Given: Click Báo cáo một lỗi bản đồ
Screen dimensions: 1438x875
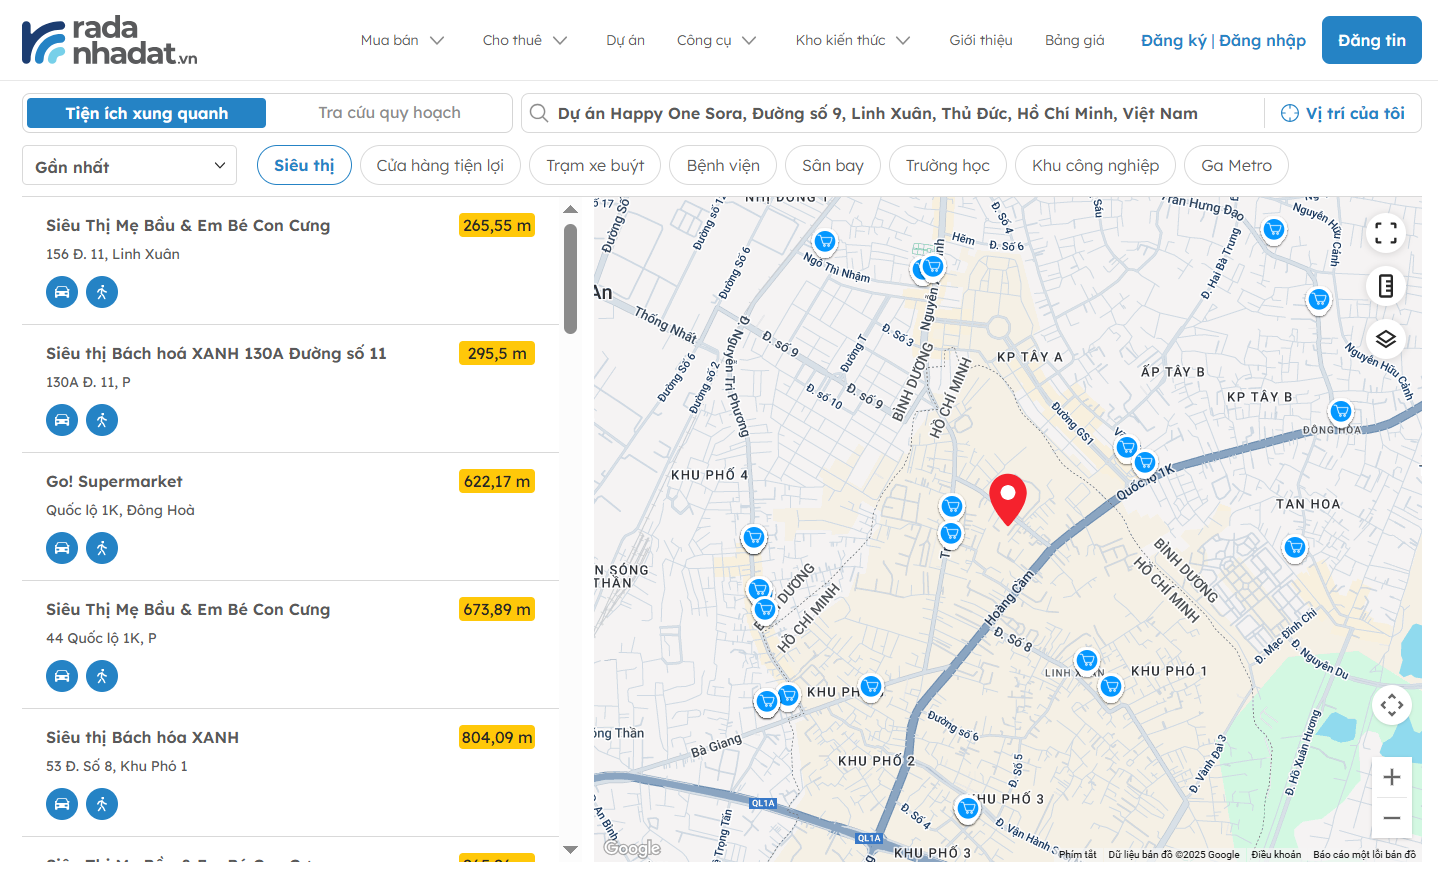Looking at the screenshot, I should coord(1364,855).
